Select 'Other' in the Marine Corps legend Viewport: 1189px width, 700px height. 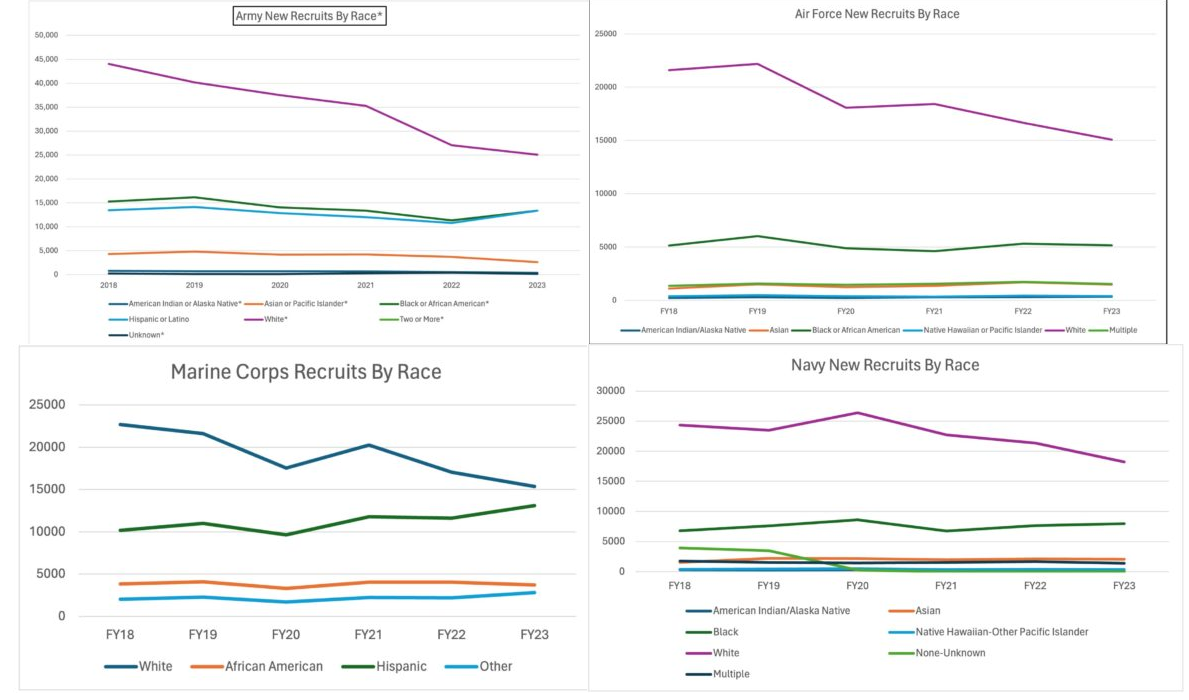(495, 666)
